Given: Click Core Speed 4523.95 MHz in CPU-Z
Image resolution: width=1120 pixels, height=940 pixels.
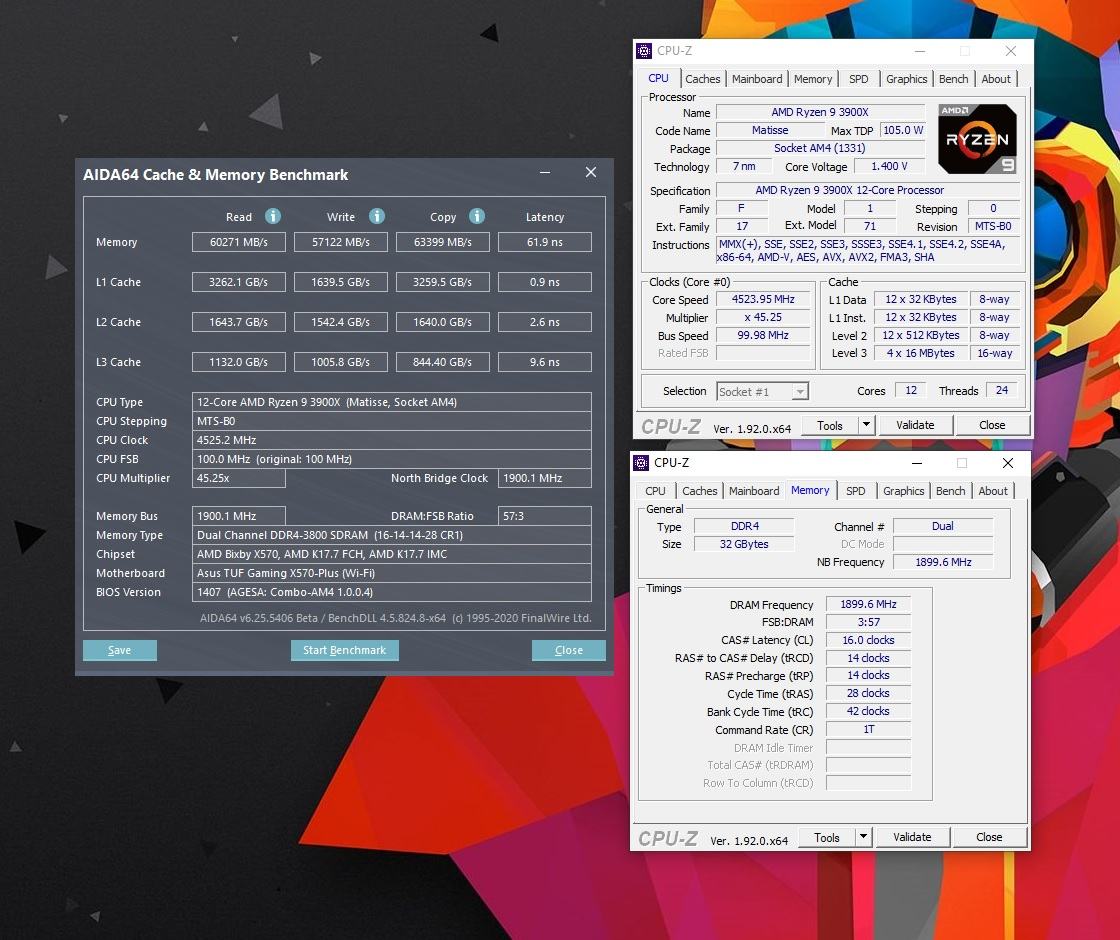Looking at the screenshot, I should [x=763, y=299].
